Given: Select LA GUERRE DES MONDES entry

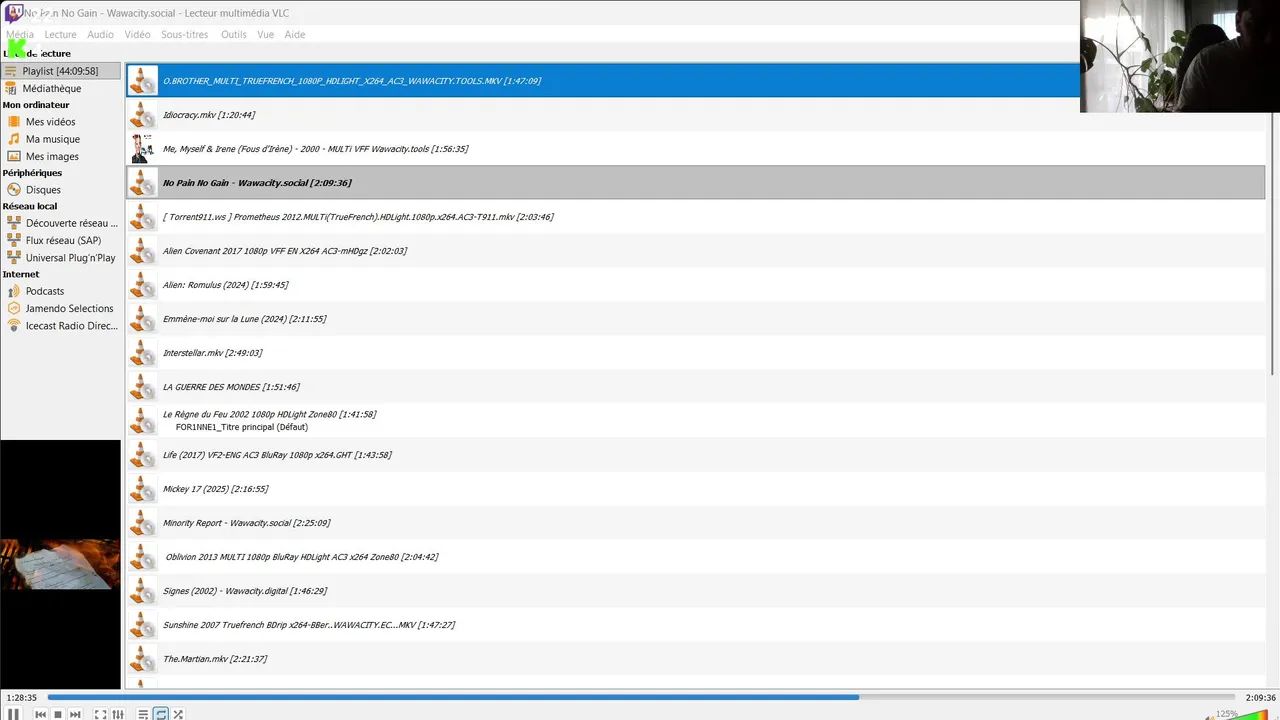Looking at the screenshot, I should 695,387.
